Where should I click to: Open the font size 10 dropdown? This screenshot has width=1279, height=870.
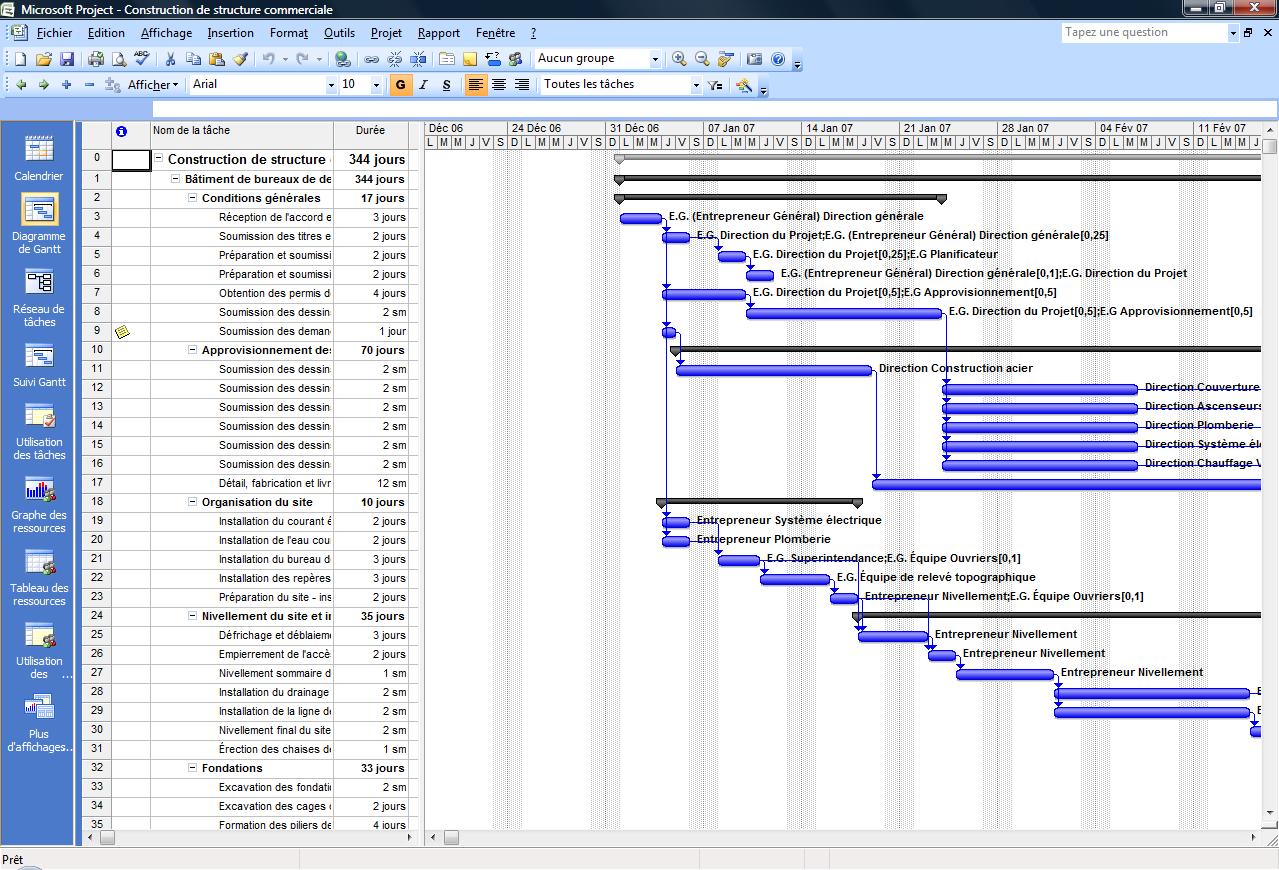tap(376, 85)
